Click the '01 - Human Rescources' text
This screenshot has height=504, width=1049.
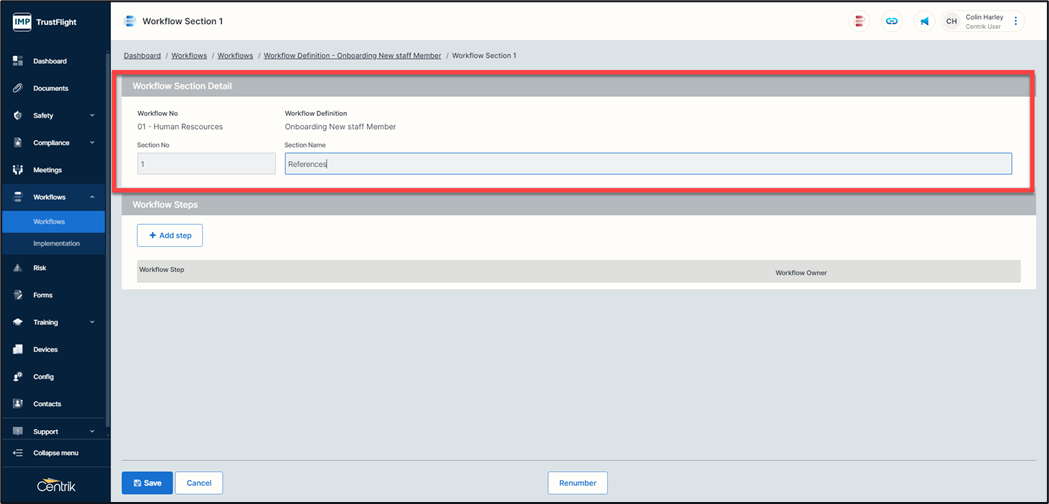(180, 127)
